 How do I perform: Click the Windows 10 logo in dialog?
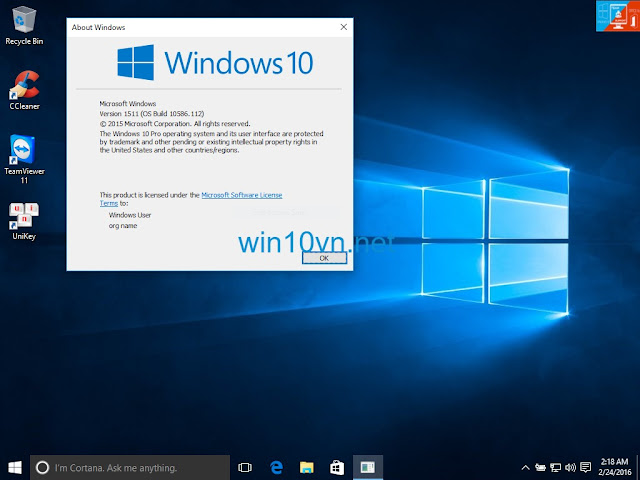click(x=216, y=62)
